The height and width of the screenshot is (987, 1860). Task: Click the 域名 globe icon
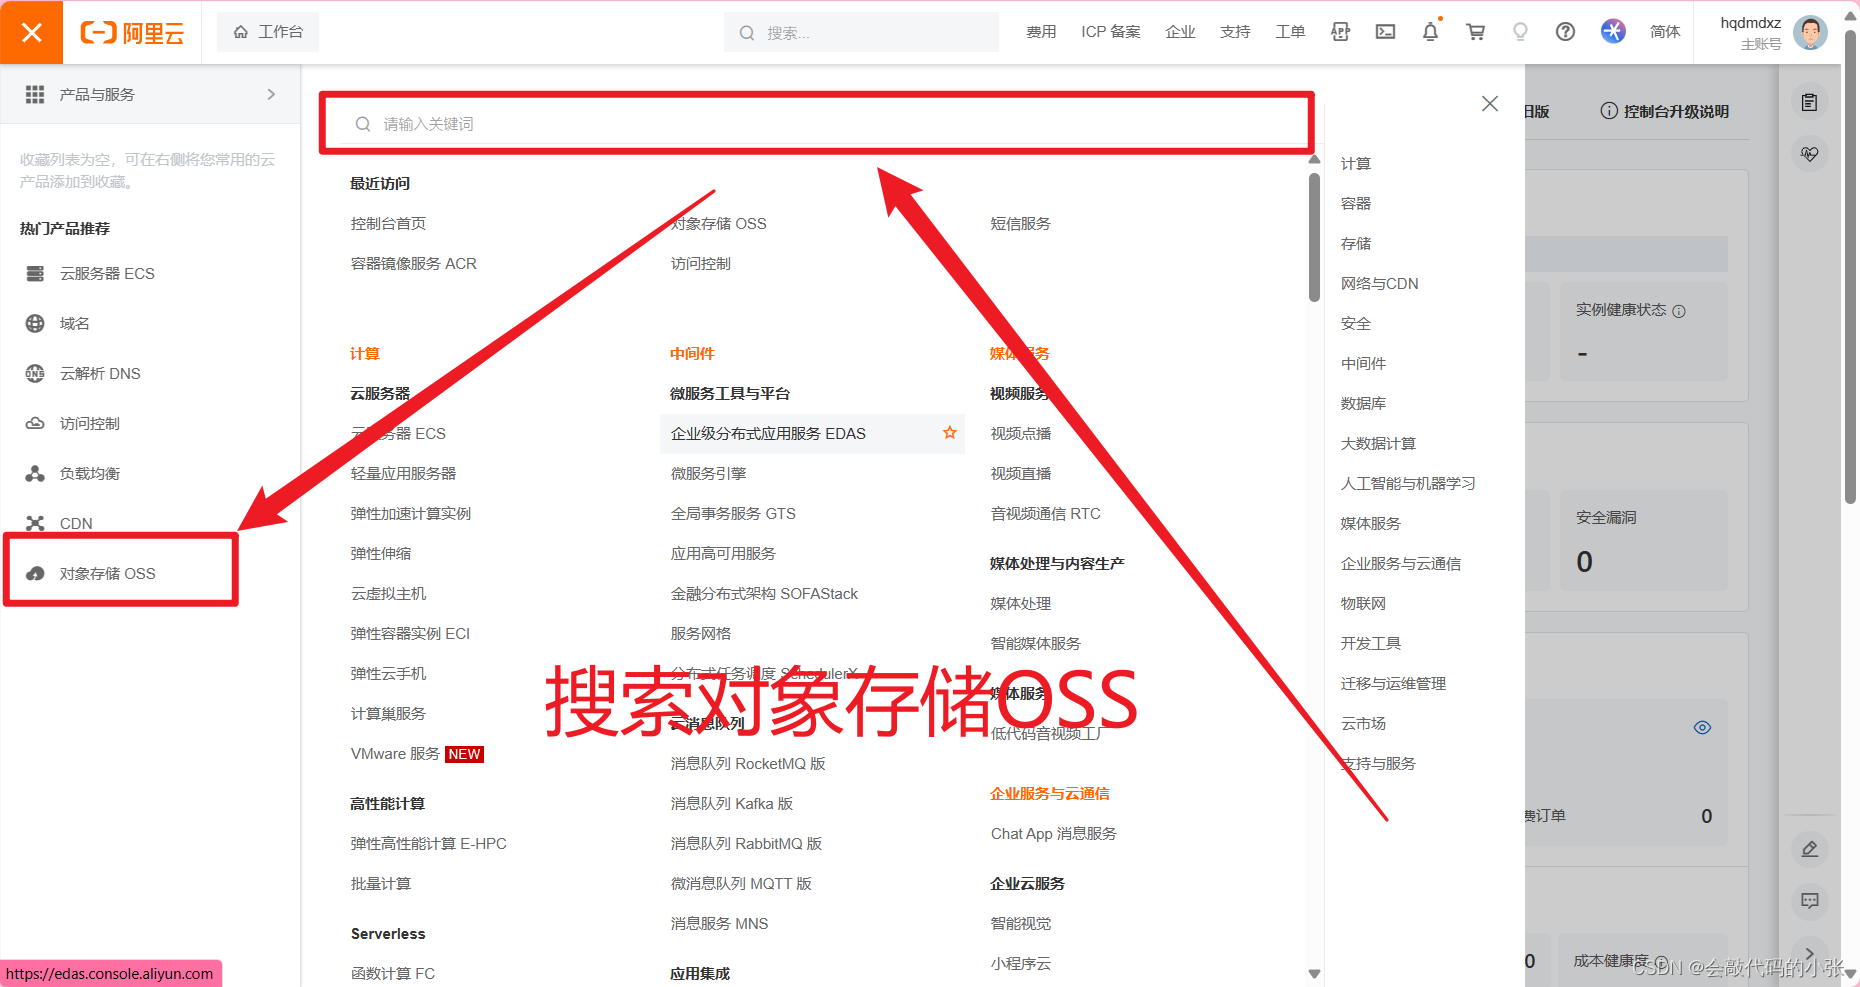35,323
